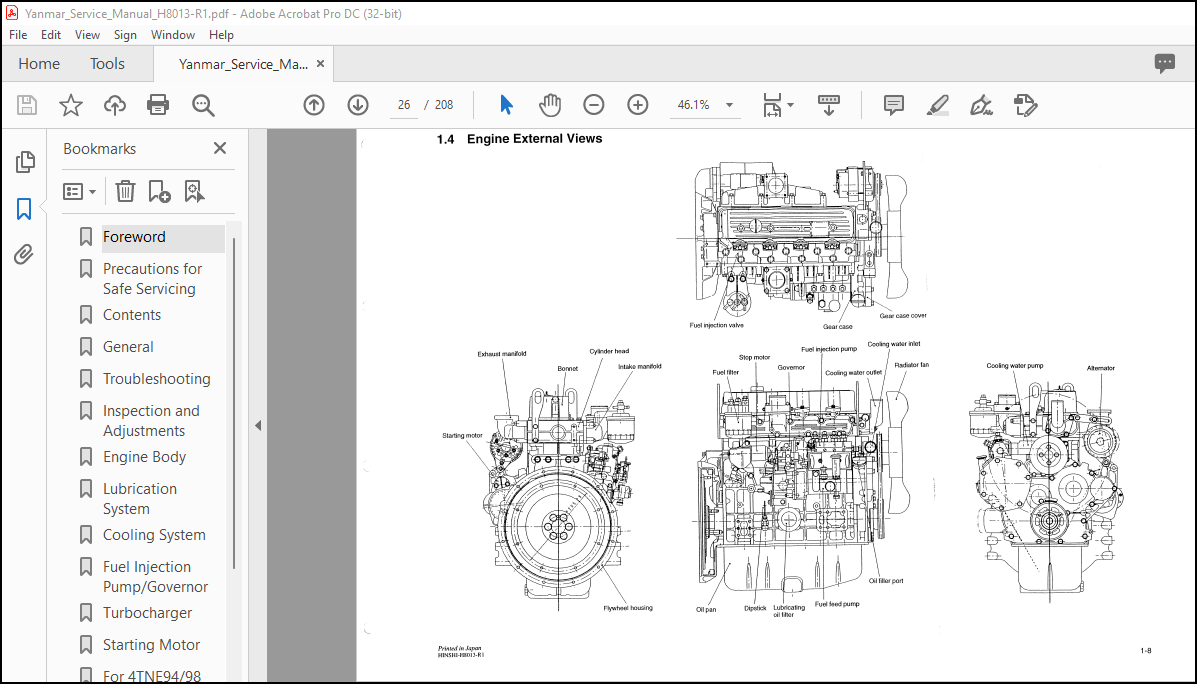Jump to the Lubrication System bookmark
Screen dimensions: 1197x684
(140, 498)
